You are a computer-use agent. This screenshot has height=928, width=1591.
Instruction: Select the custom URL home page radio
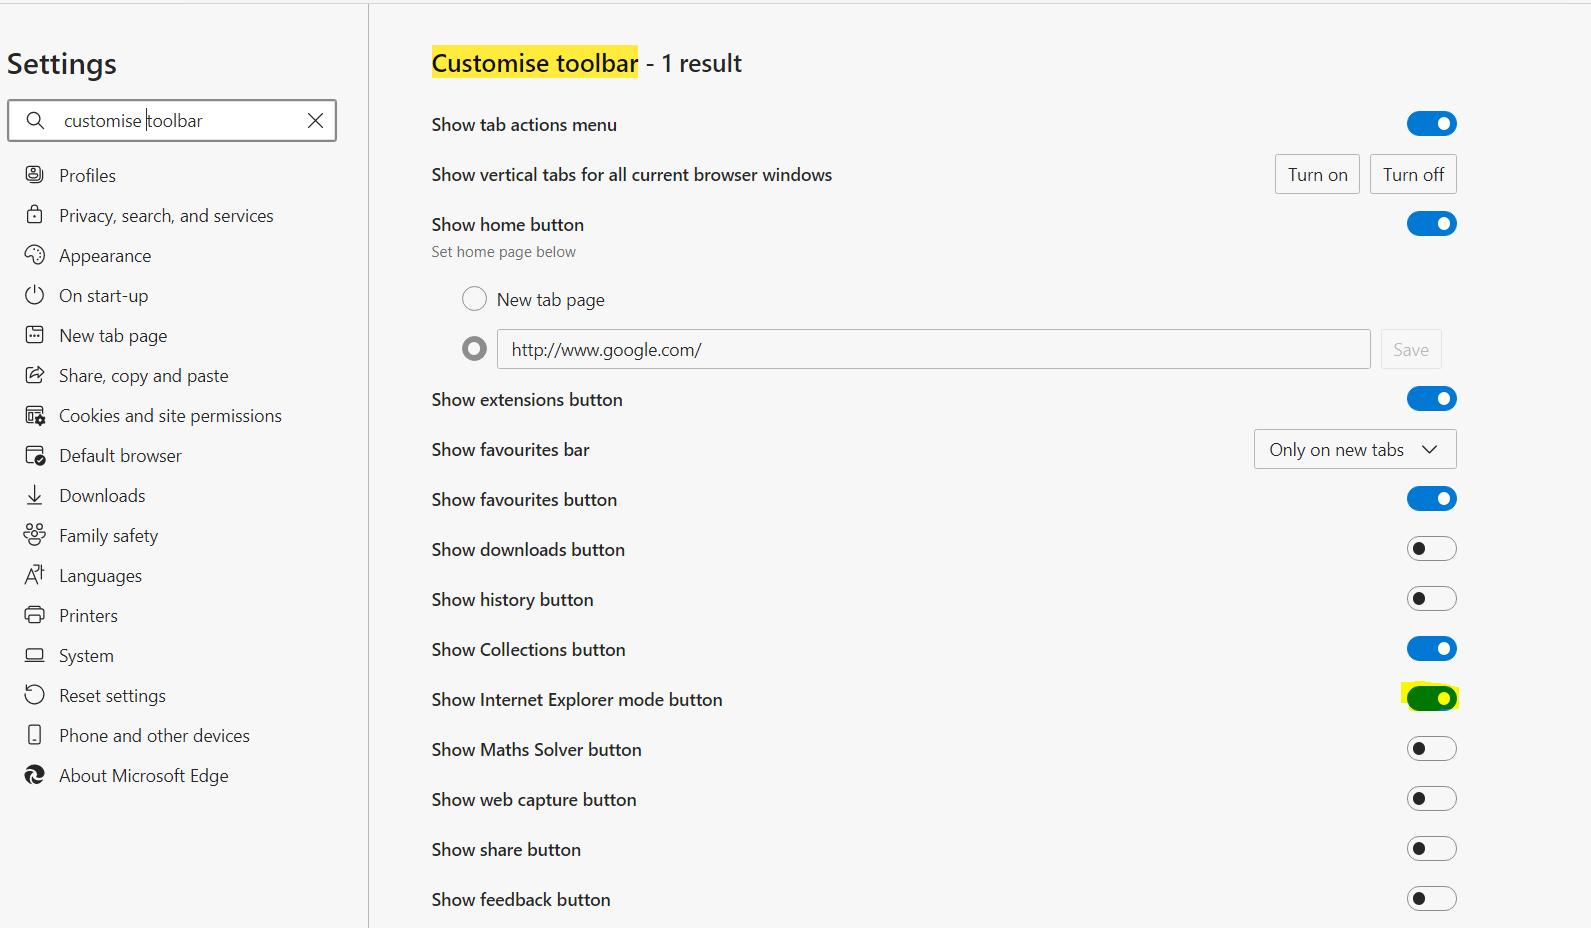pyautogui.click(x=474, y=349)
